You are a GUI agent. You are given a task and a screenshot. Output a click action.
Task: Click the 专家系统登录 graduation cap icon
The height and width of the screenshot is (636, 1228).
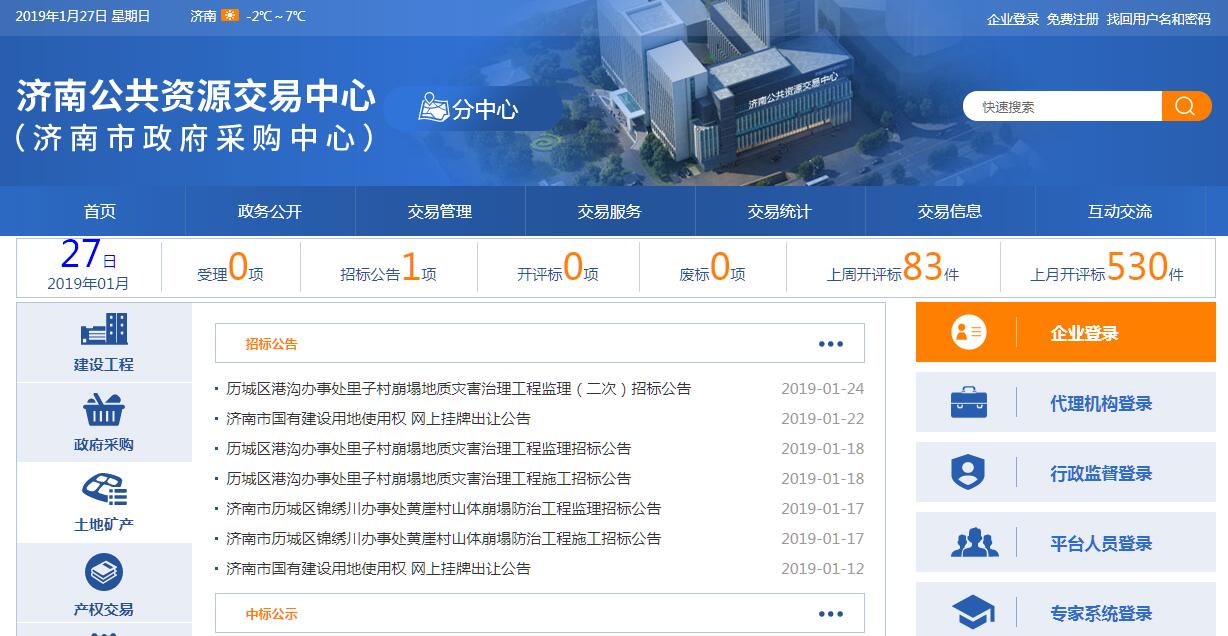972,612
